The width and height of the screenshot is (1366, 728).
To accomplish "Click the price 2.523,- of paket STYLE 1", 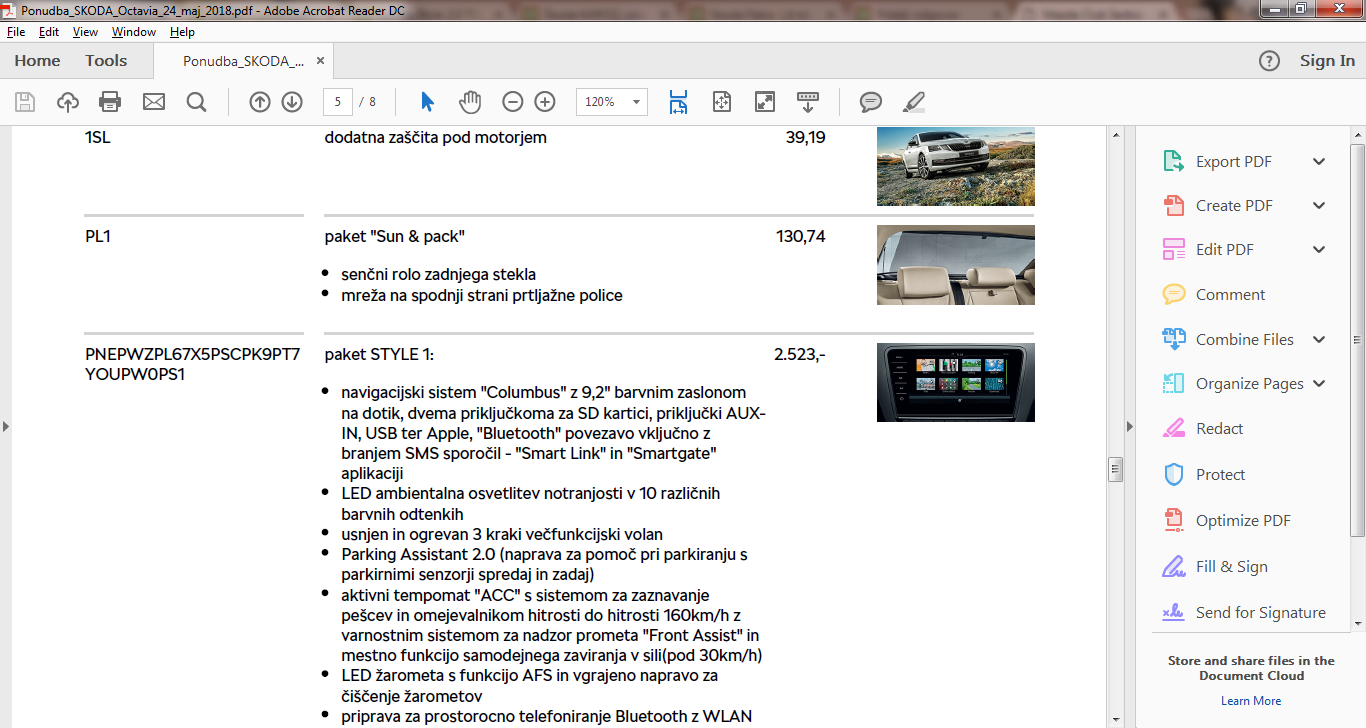I will 800,355.
